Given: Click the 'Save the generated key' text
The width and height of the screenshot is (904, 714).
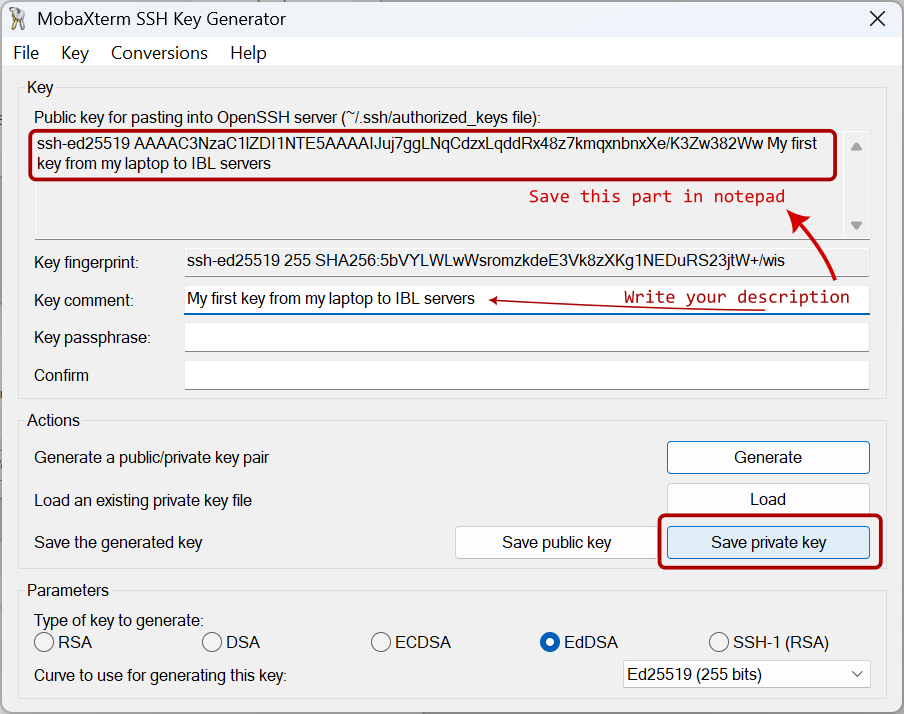Looking at the screenshot, I should pyautogui.click(x=118, y=543).
